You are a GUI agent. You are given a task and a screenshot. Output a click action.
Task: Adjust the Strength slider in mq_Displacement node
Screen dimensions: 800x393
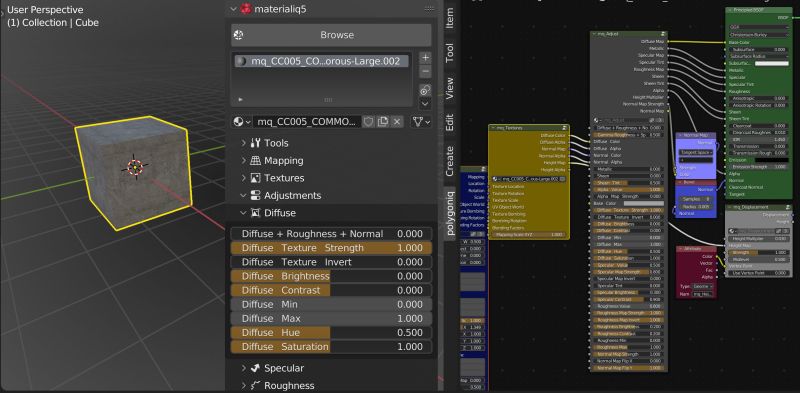(758, 253)
